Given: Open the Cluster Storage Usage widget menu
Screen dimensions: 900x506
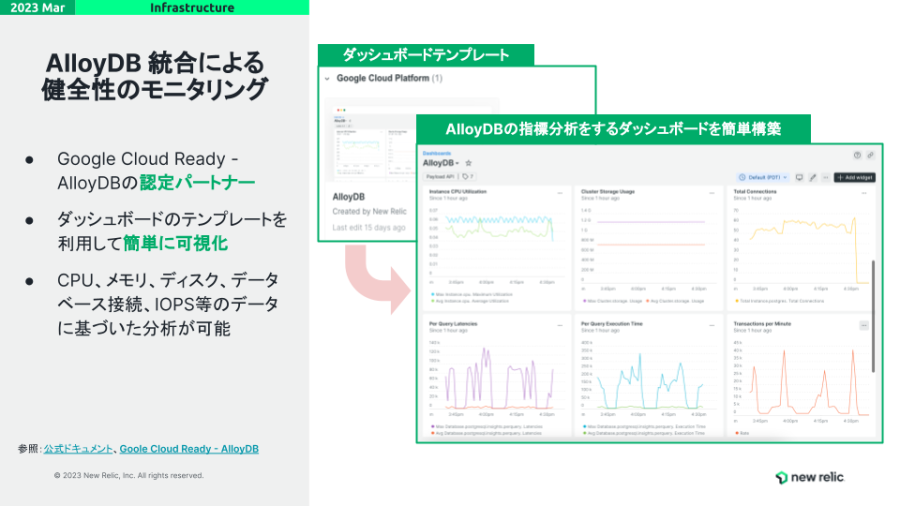Looking at the screenshot, I should tap(712, 193).
